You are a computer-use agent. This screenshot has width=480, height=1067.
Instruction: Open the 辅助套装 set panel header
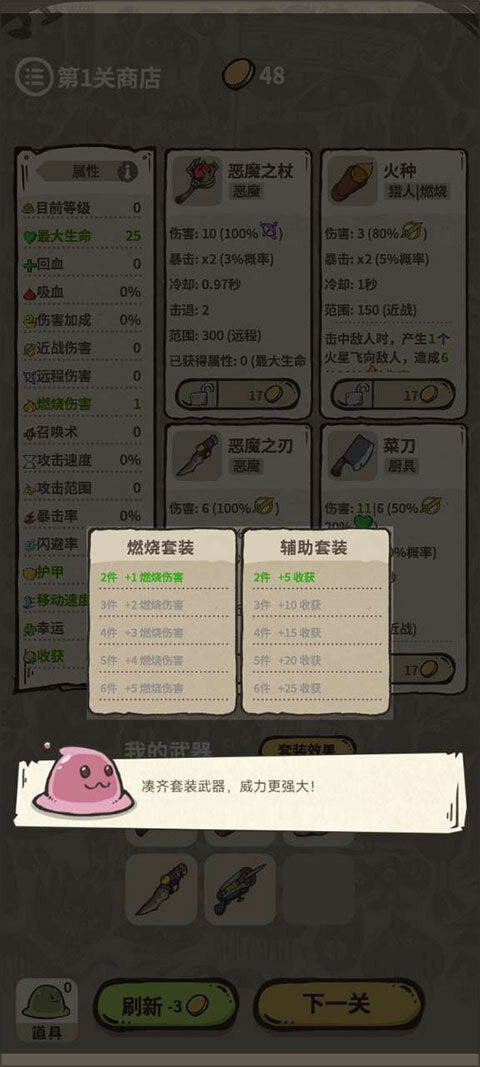click(x=315, y=547)
